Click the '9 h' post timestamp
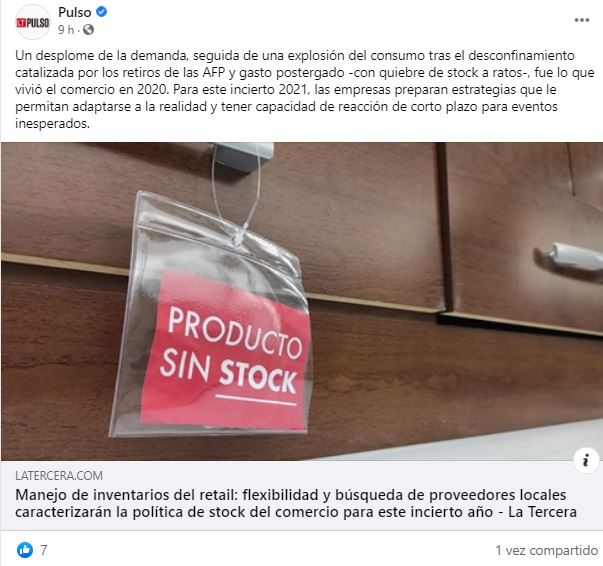The height and width of the screenshot is (566, 603). coord(66,30)
